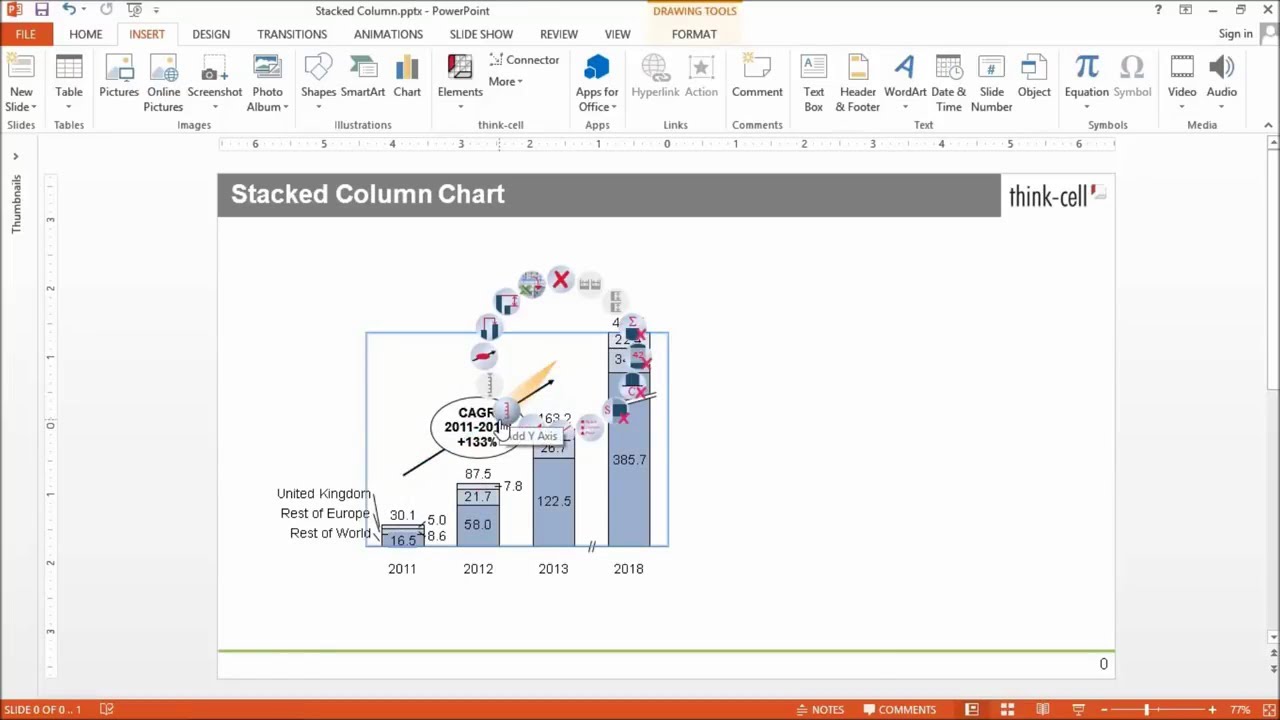1280x720 pixels.
Task: Save the presentation from Quick Access Toolbar
Action: 41,10
